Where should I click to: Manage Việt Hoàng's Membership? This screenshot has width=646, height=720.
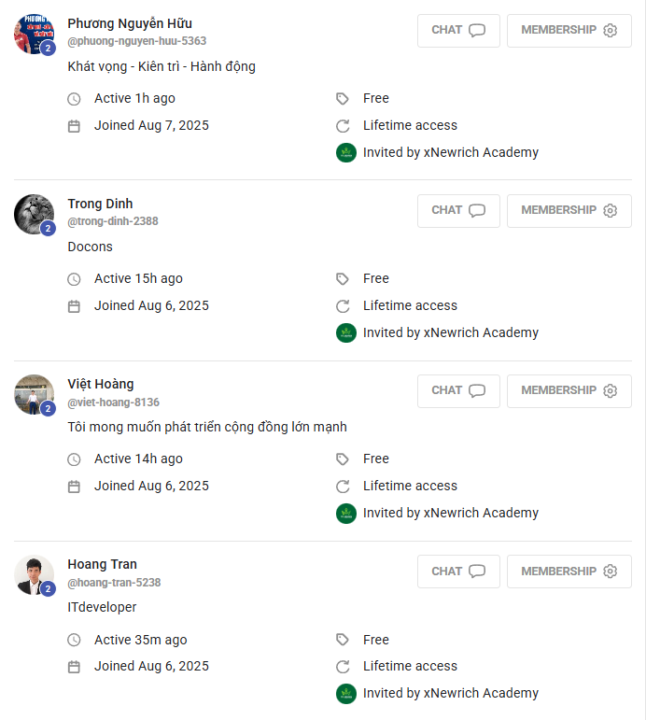pyautogui.click(x=569, y=390)
